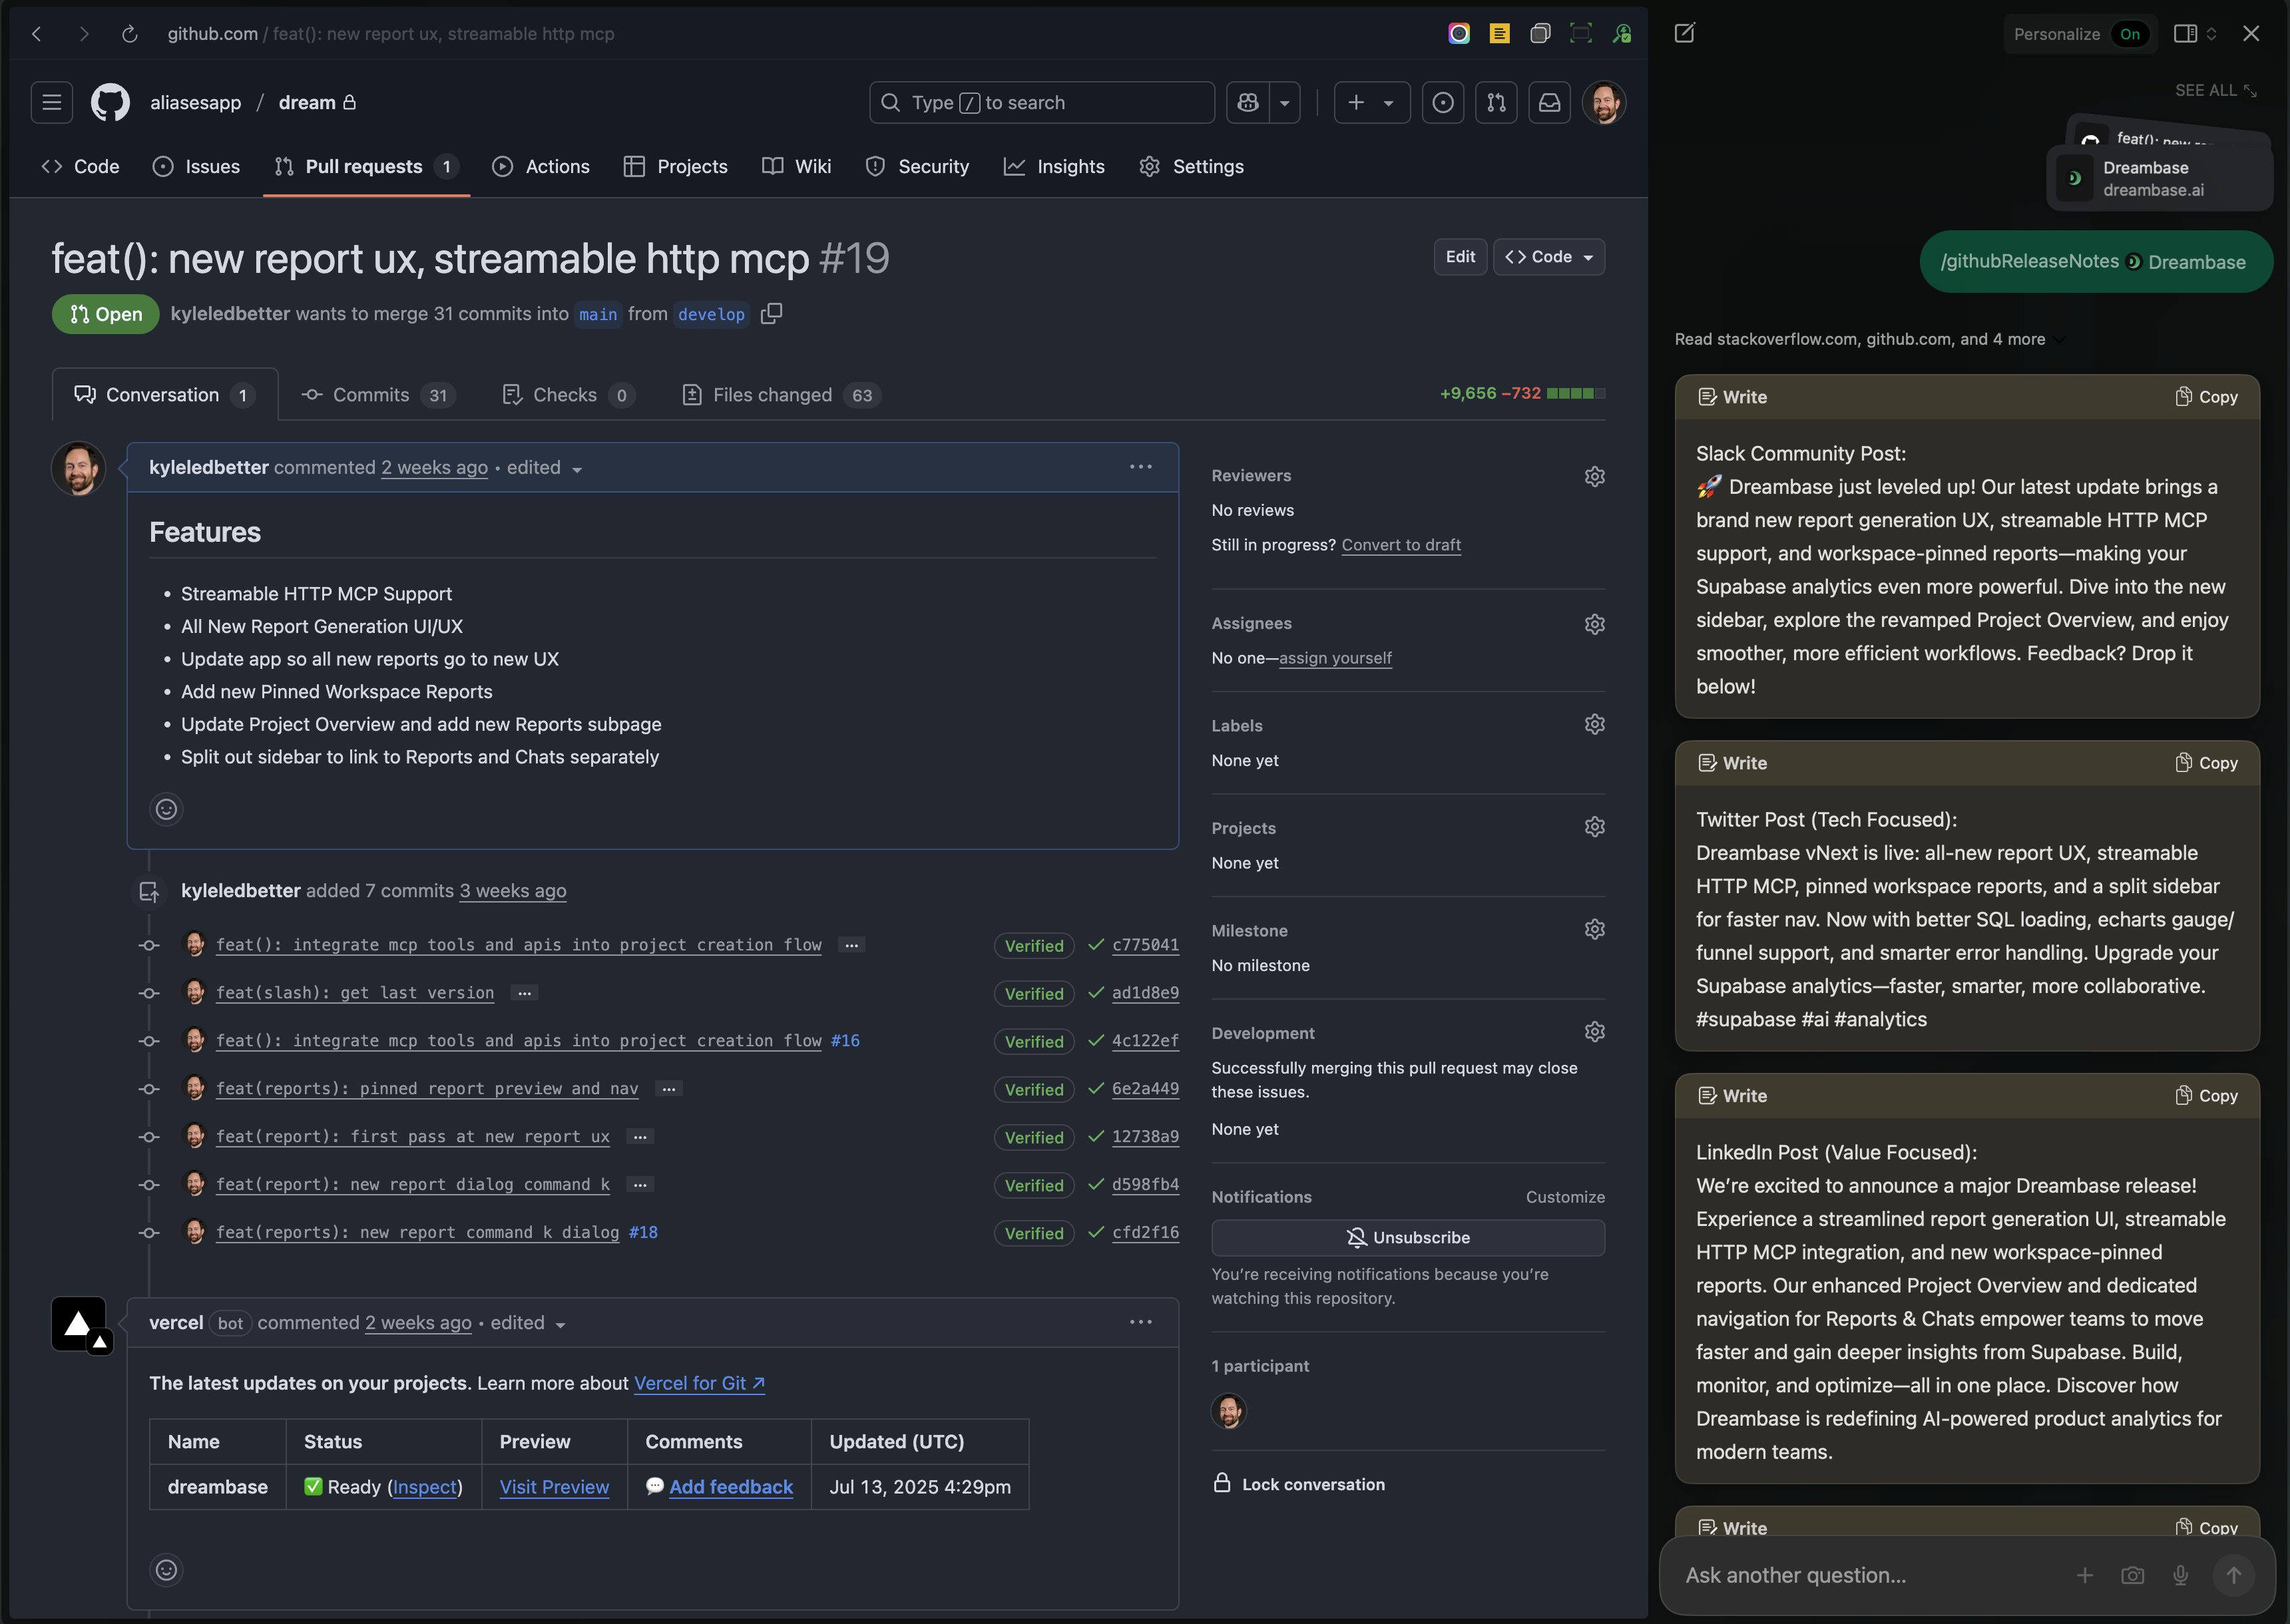Screen dimensions: 2290x1624
Task: Open the Labels gear settings
Action: (x=1594, y=724)
